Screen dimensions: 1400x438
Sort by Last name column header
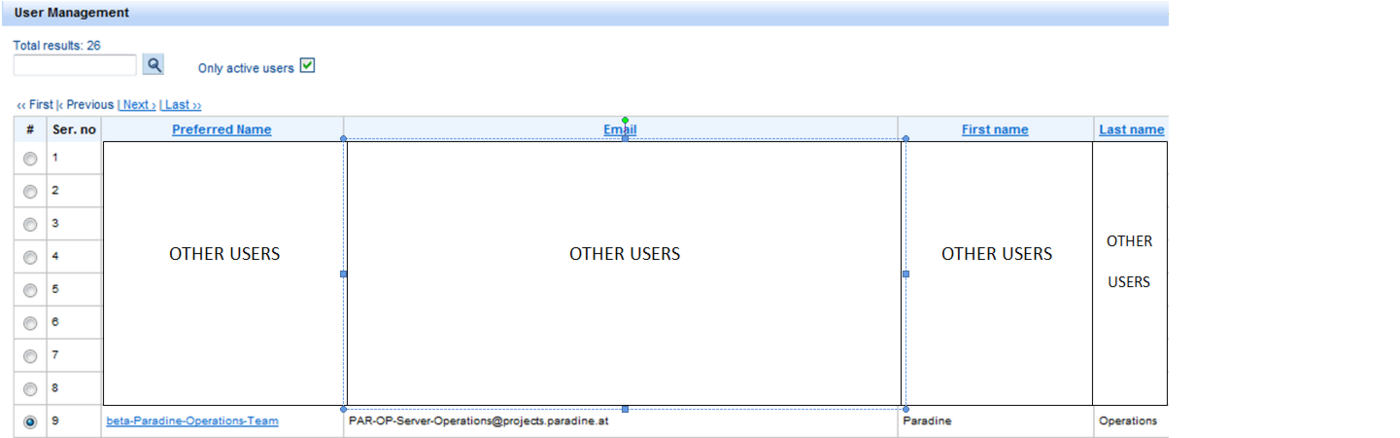1131,130
